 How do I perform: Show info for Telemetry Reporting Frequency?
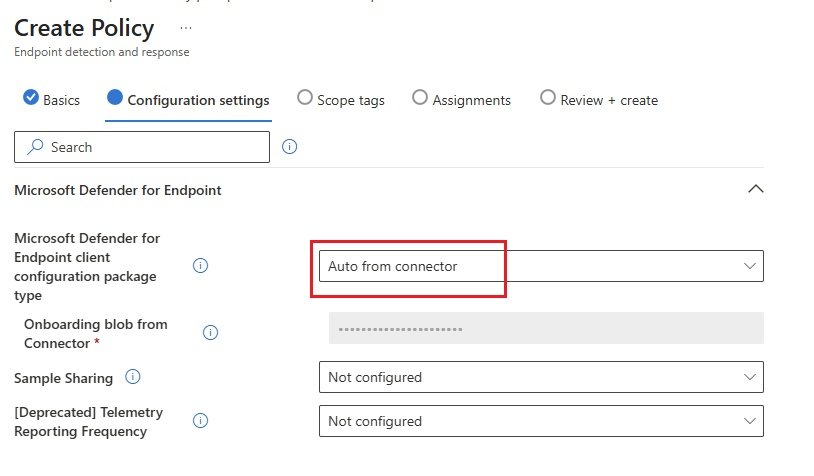click(200, 420)
